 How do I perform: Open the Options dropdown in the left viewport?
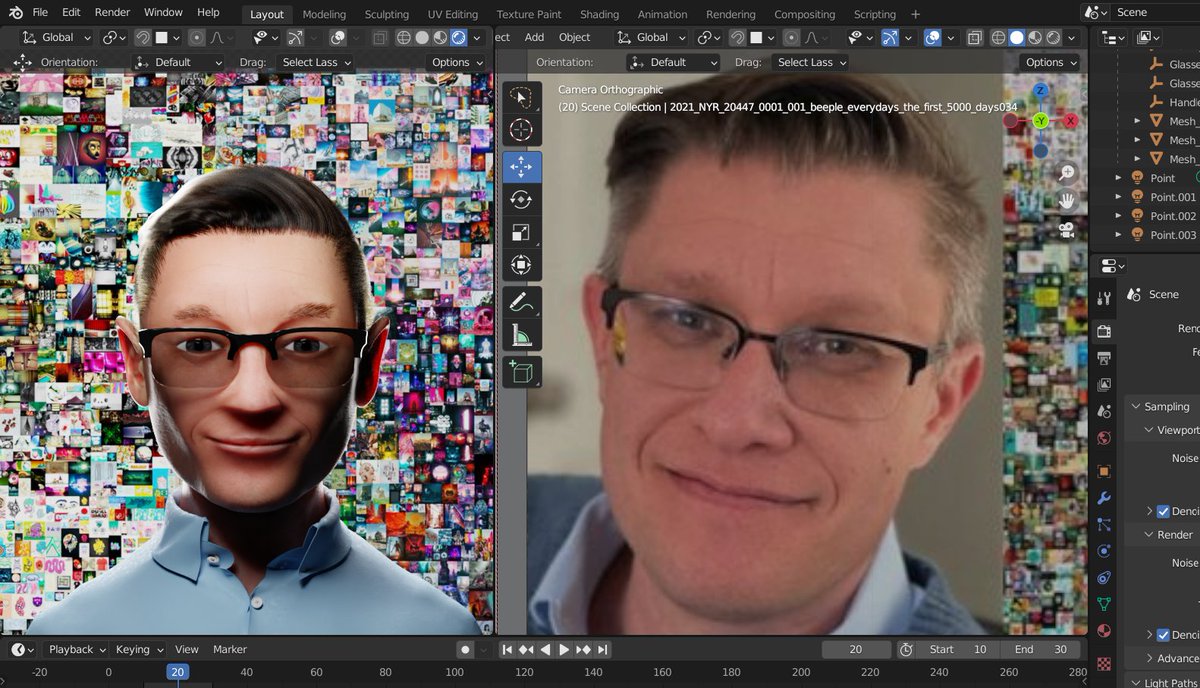457,62
